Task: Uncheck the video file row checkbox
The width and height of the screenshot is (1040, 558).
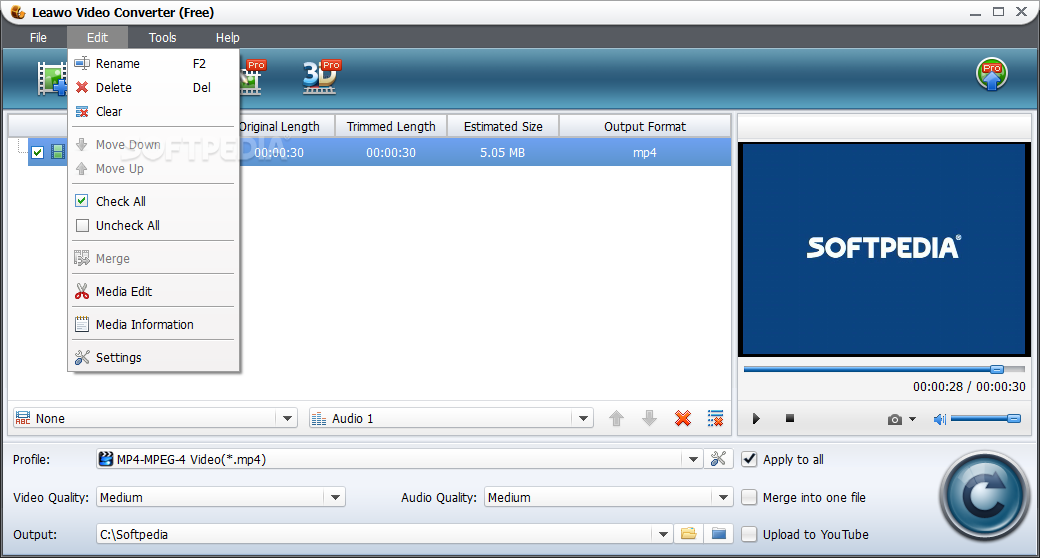Action: (38, 153)
